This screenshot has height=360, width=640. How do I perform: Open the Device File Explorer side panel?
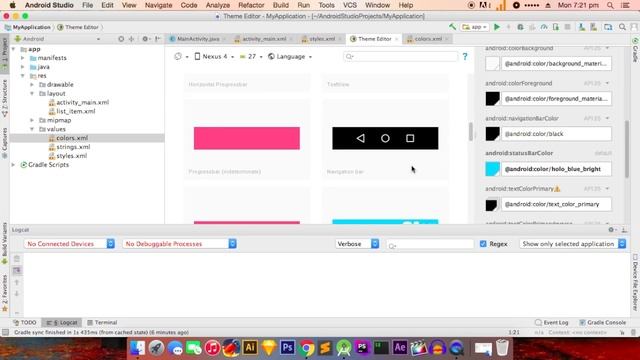[635, 282]
